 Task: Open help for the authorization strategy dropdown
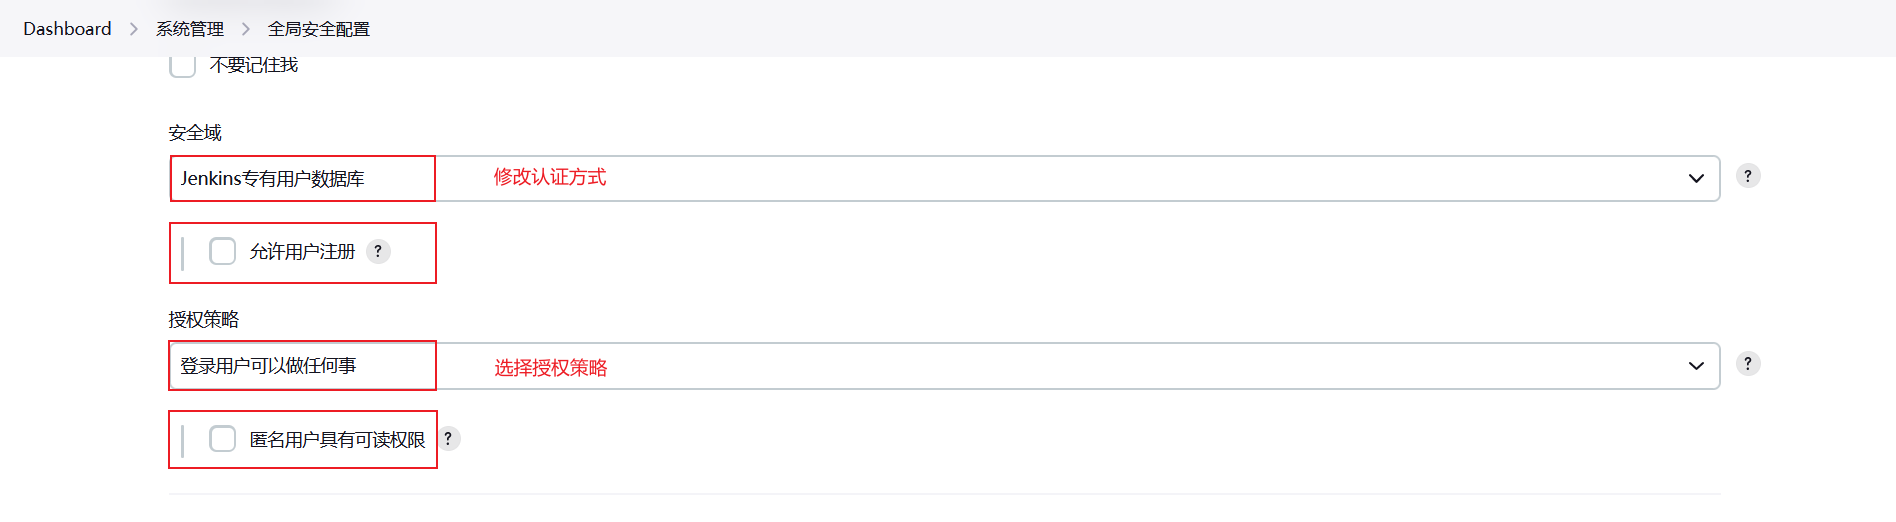click(x=1747, y=364)
